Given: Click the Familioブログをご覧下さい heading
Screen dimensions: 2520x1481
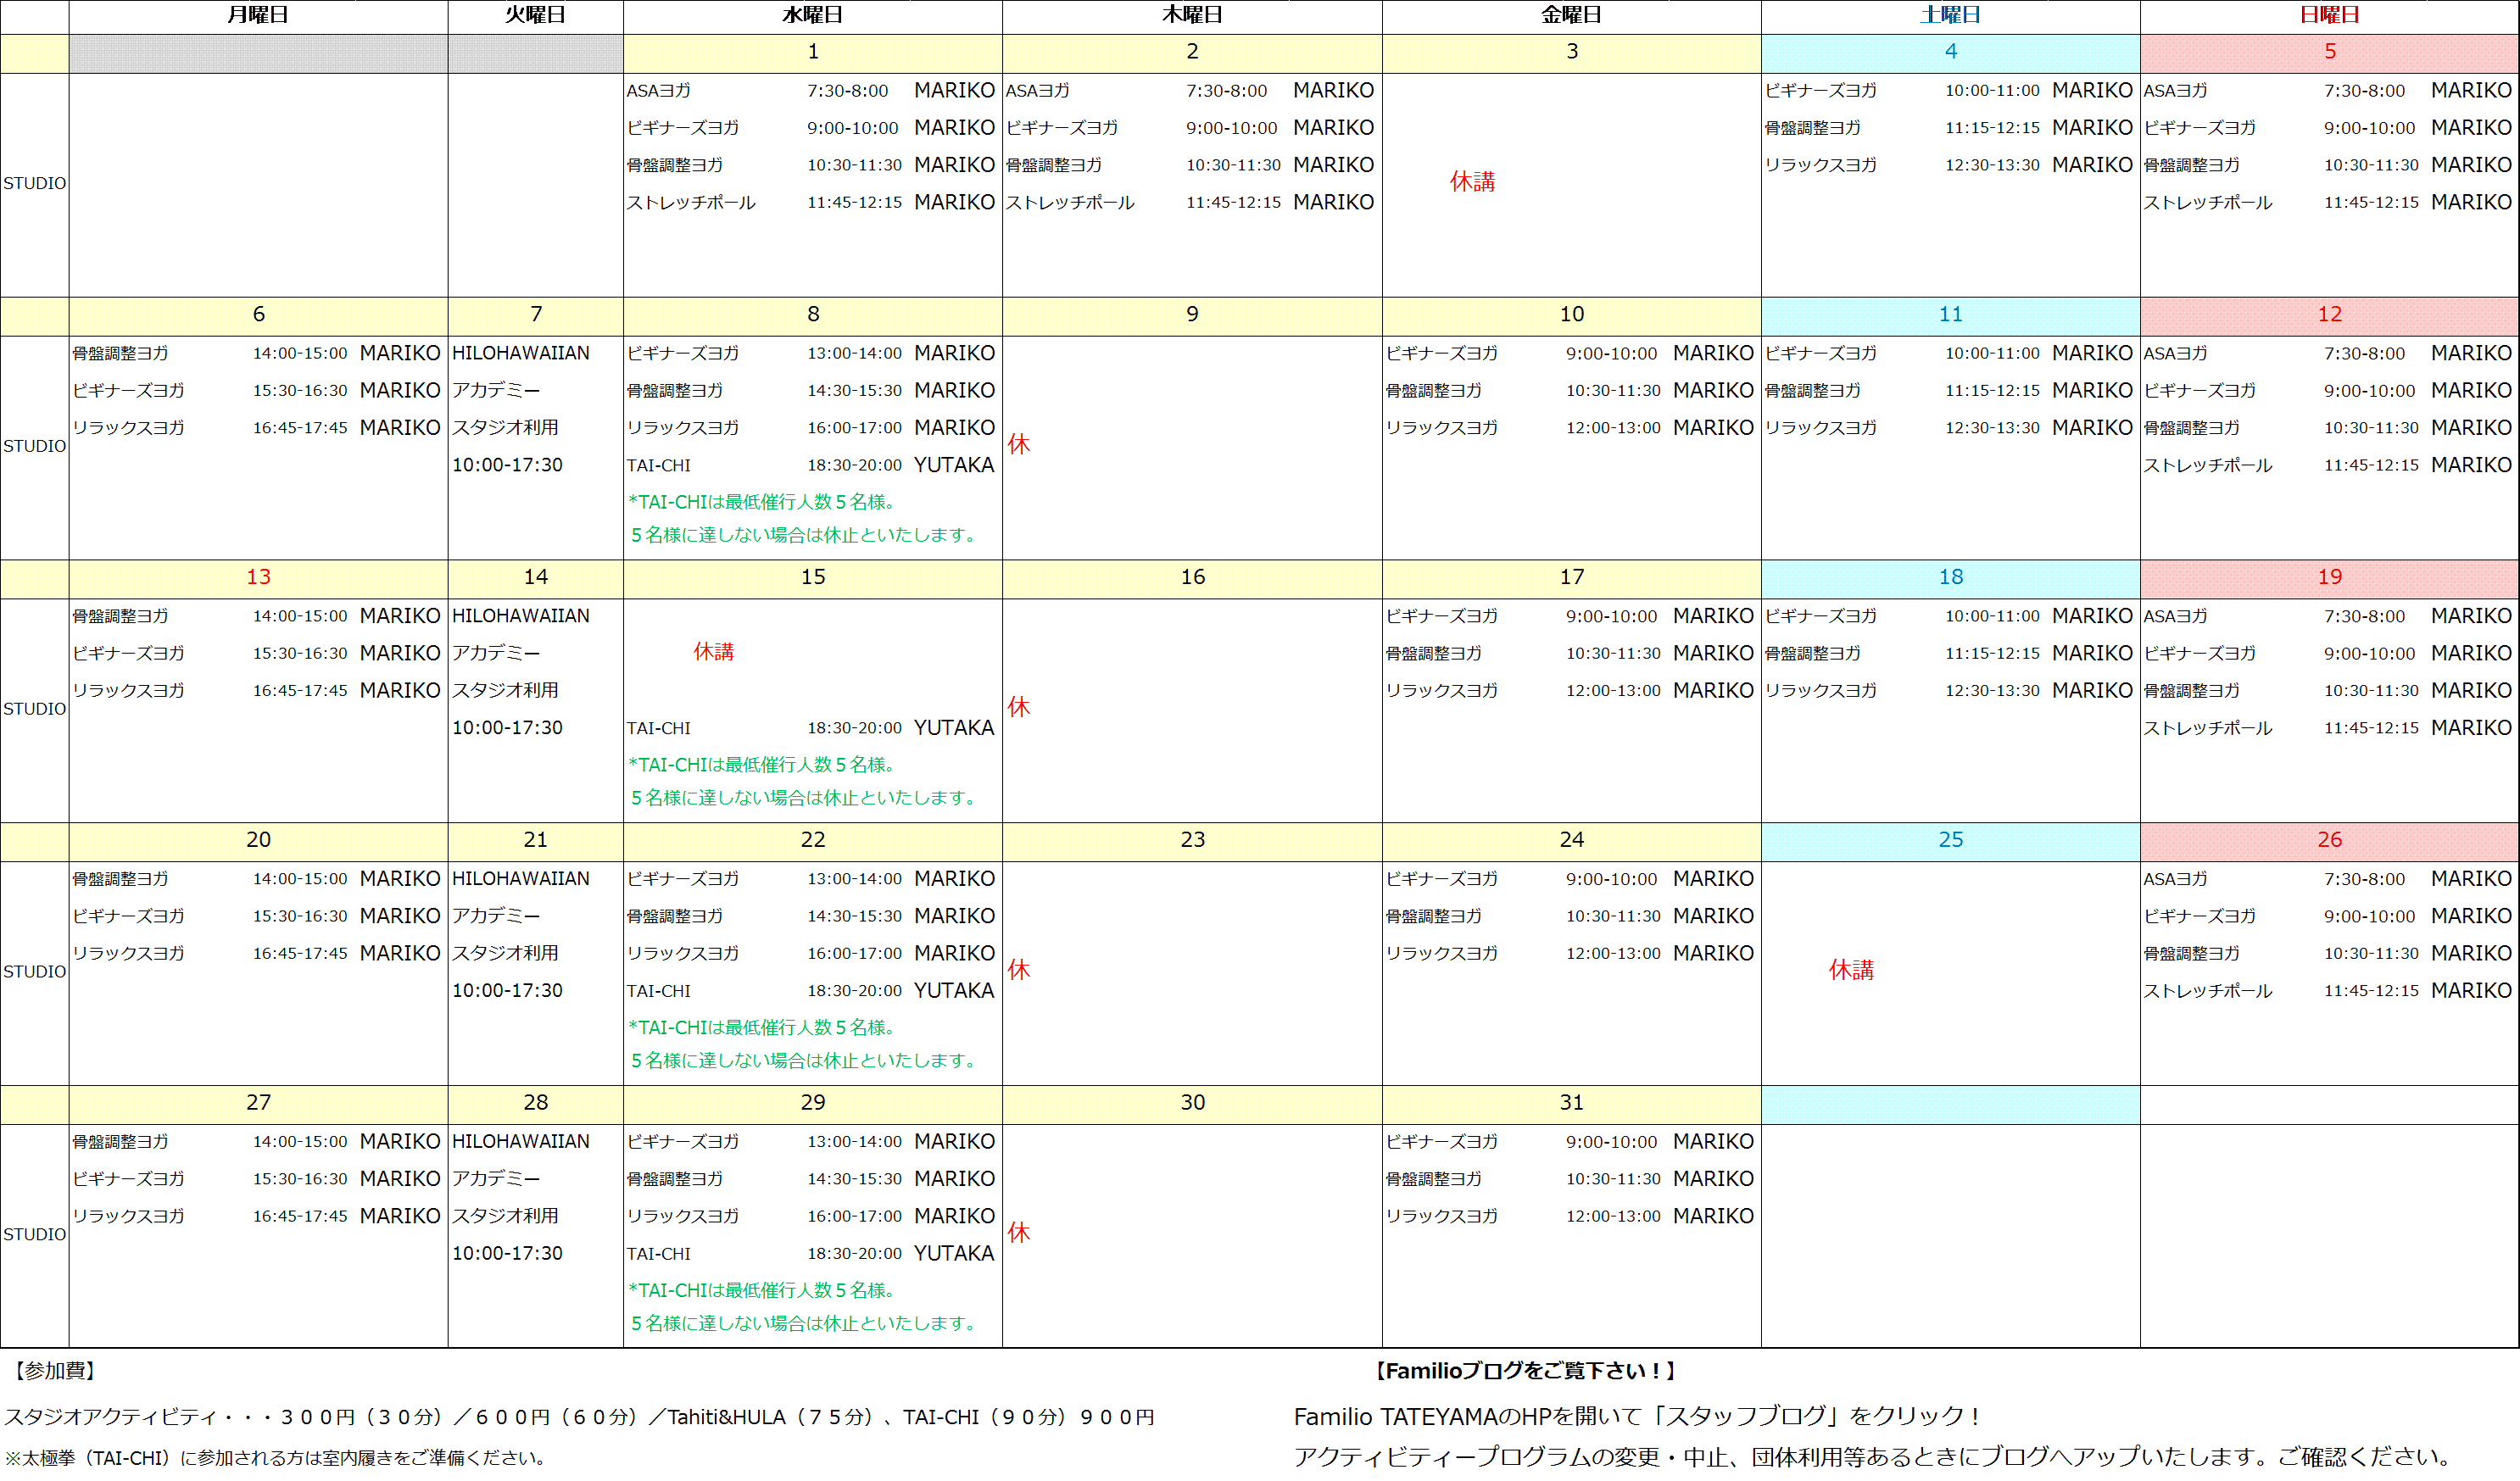Looking at the screenshot, I should point(1525,1371).
